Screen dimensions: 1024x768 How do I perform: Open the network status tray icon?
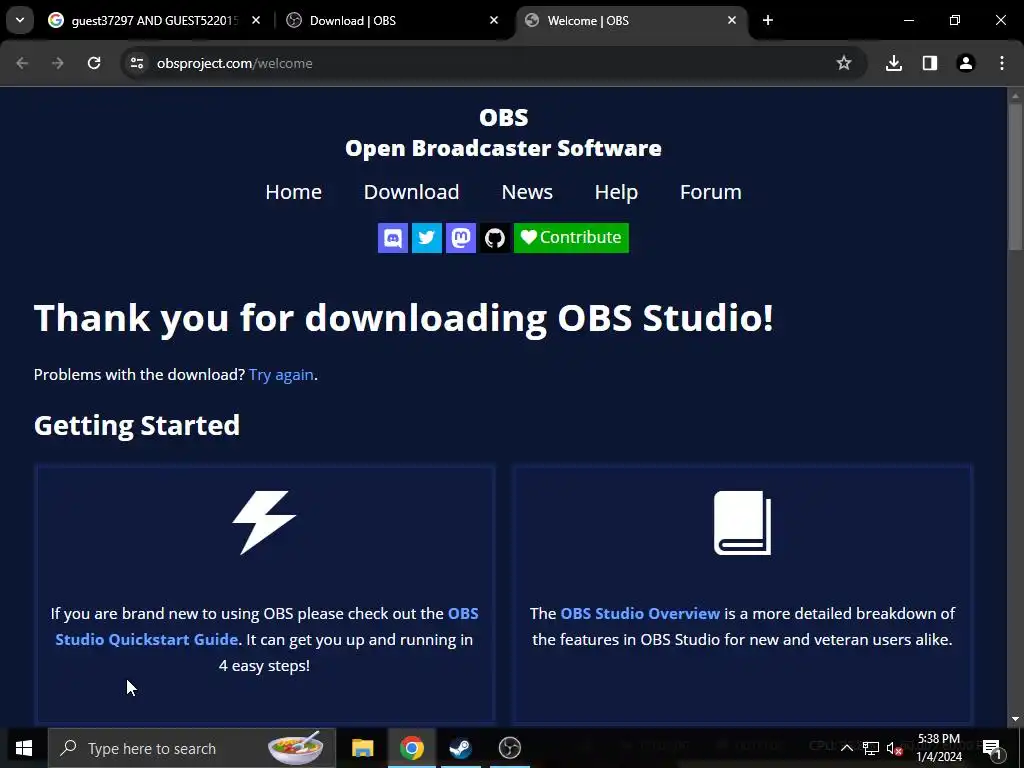[871, 748]
